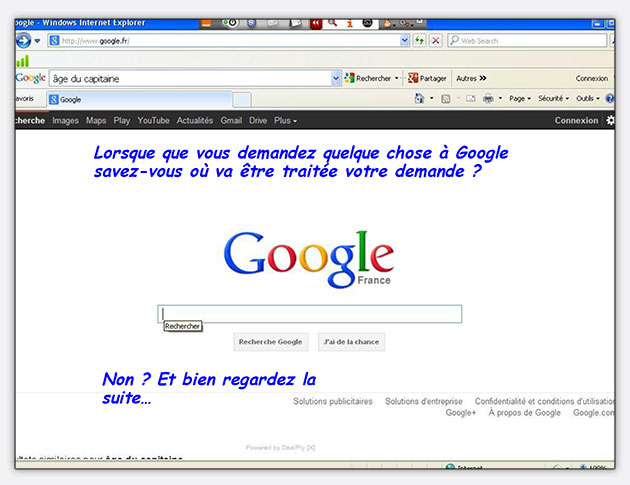Click the Google France logo

(x=309, y=258)
